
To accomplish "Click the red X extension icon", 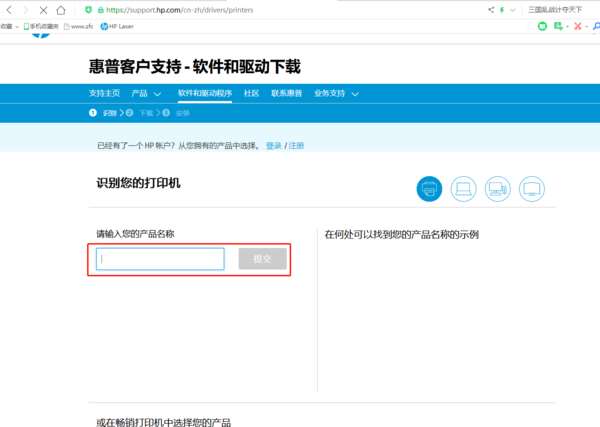I will click(x=578, y=26).
